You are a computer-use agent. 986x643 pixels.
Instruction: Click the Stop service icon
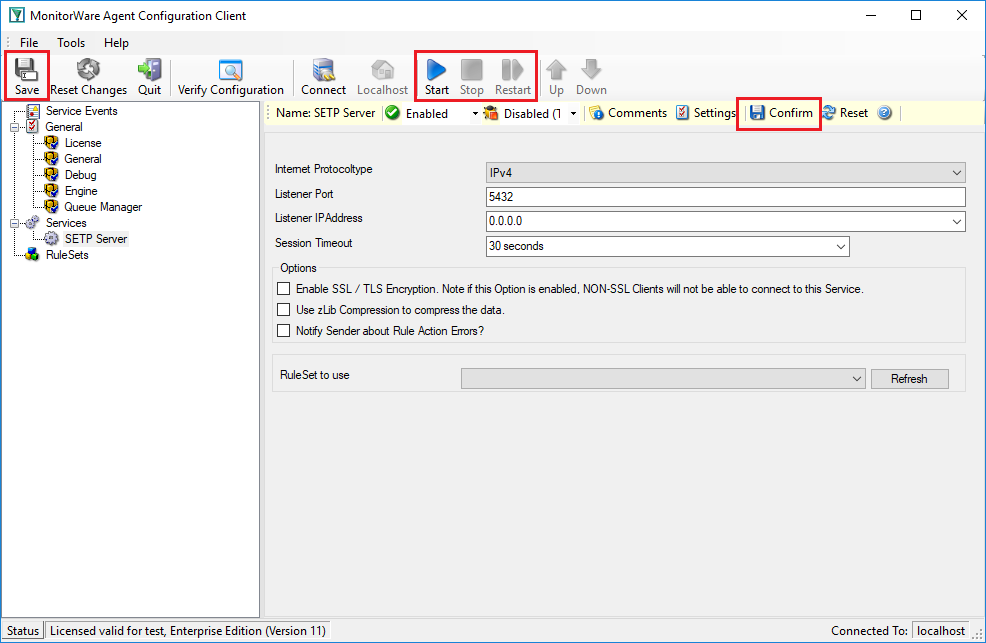[472, 77]
